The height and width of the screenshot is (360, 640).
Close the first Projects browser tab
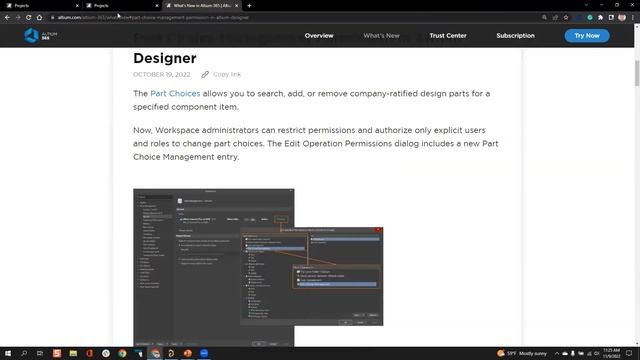77,6
